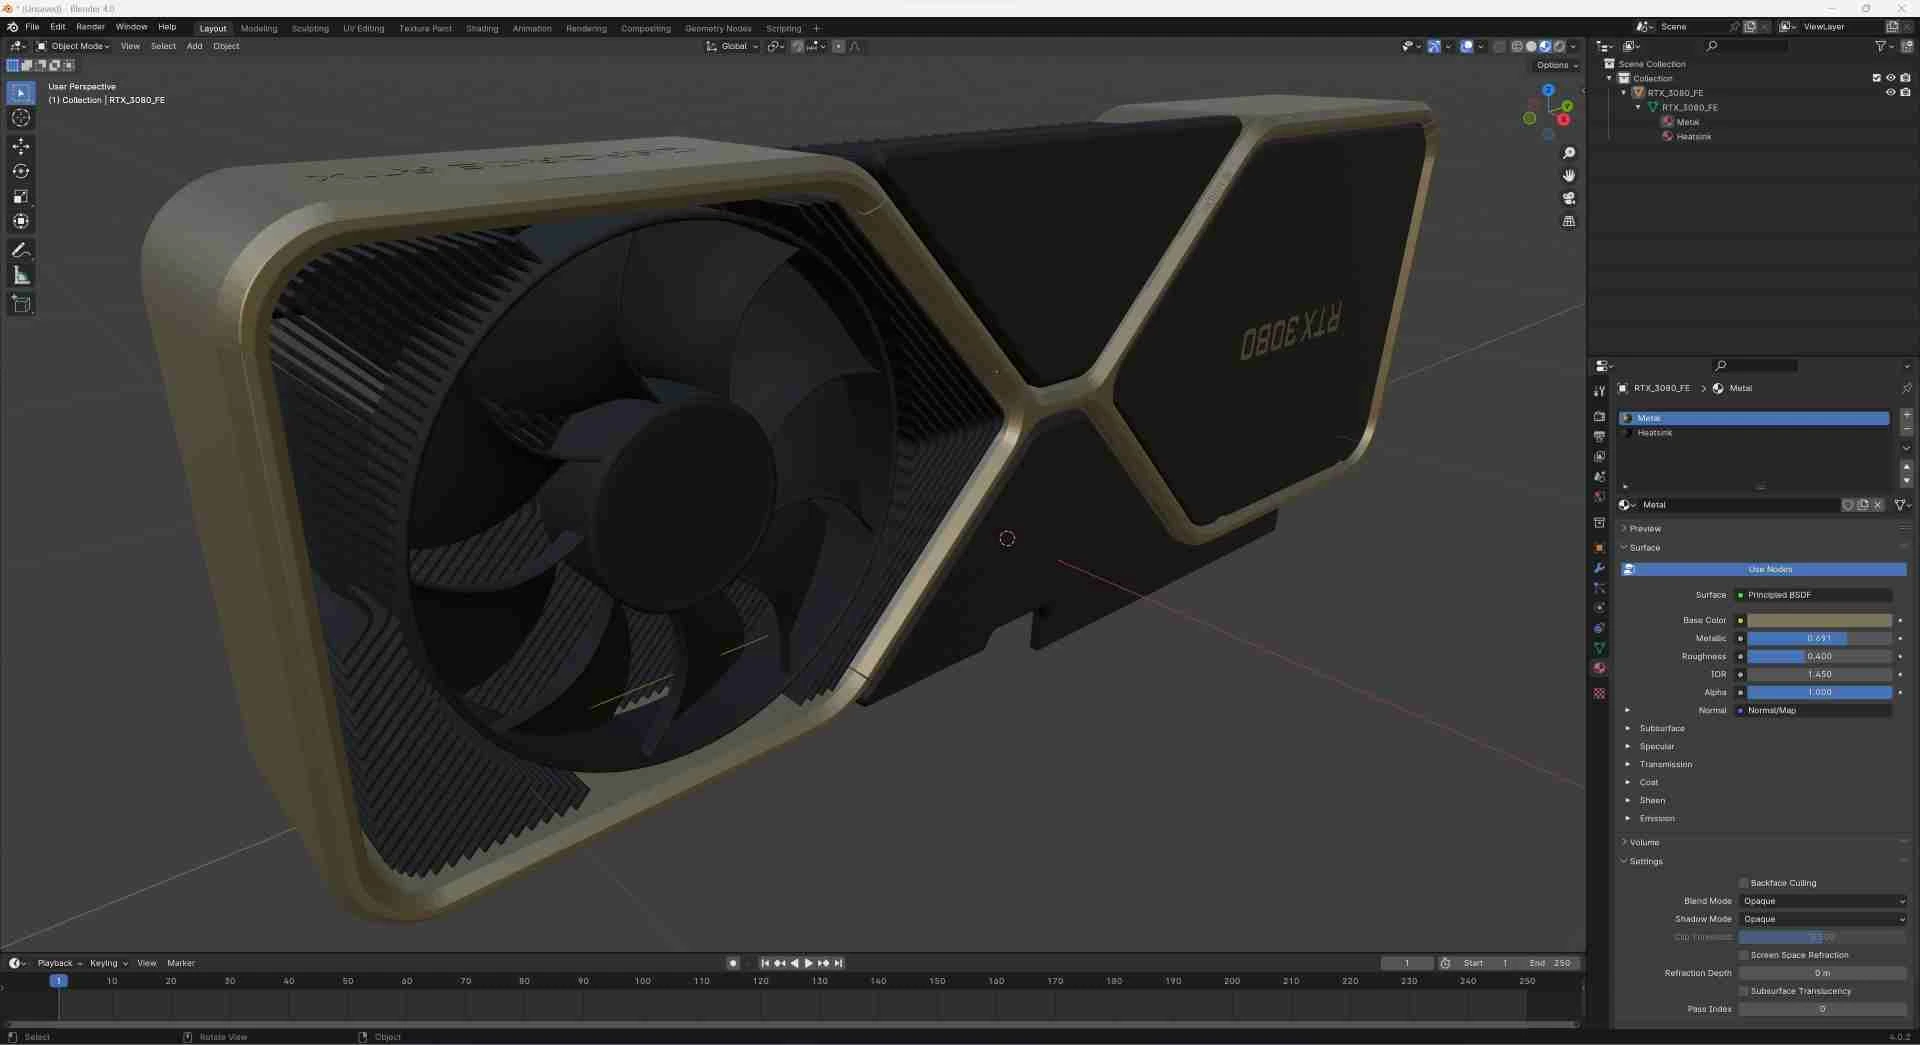This screenshot has width=1920, height=1045.
Task: Open the Object properties tab (orange square)
Action: (x=1599, y=547)
